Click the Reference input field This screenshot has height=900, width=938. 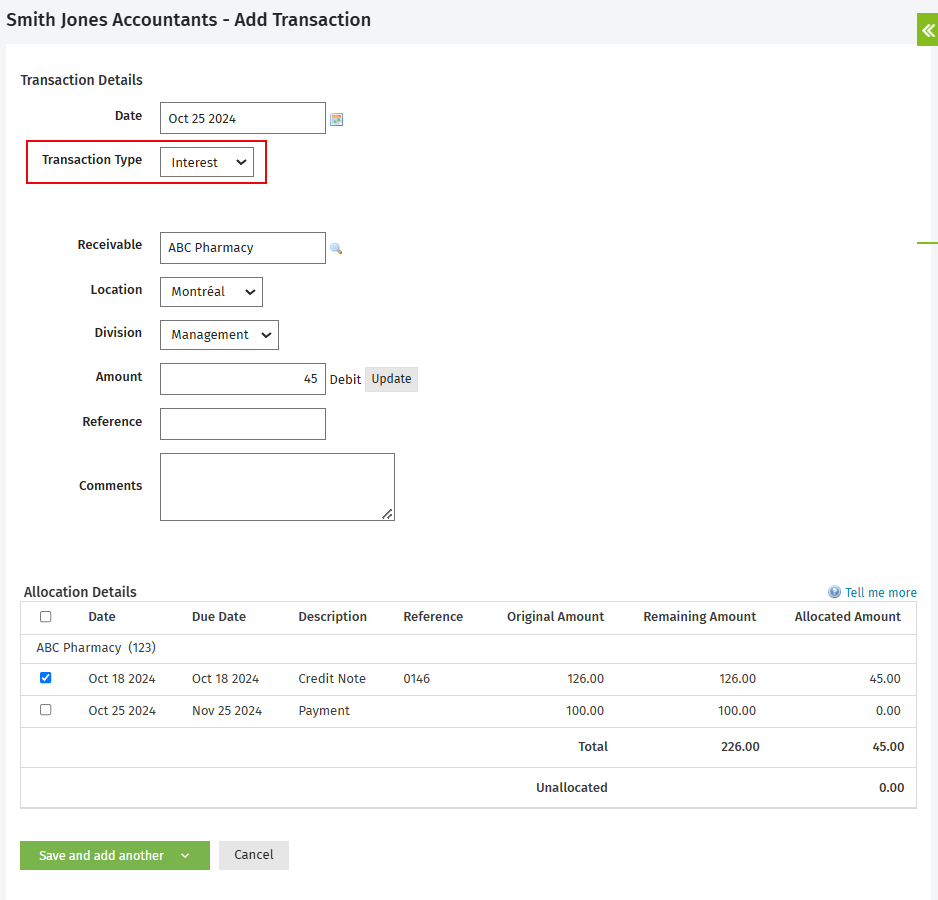[x=243, y=424]
